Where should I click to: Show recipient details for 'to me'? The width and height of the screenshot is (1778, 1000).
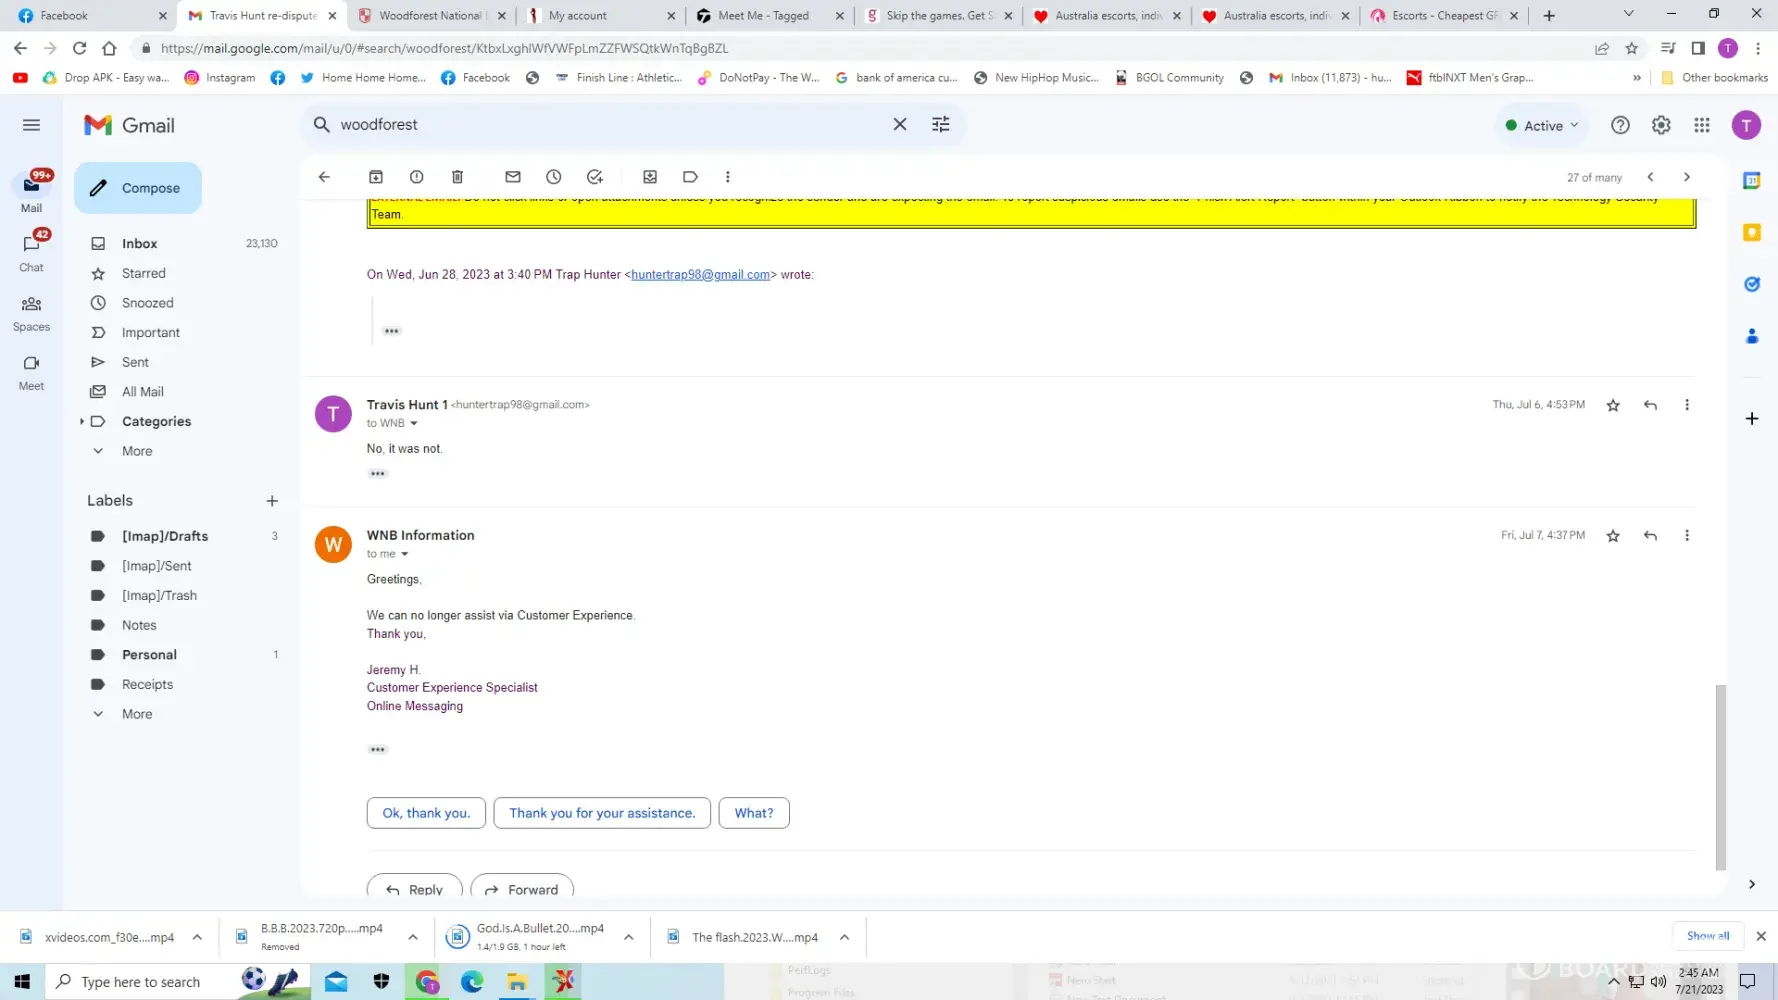click(405, 554)
